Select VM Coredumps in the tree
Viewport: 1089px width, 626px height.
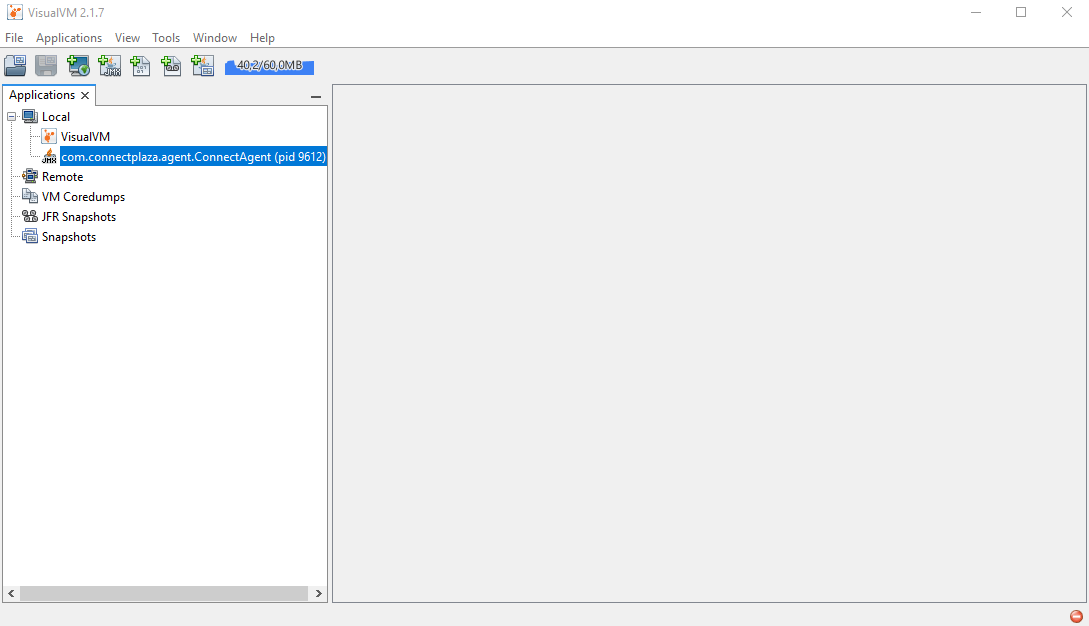coord(83,197)
